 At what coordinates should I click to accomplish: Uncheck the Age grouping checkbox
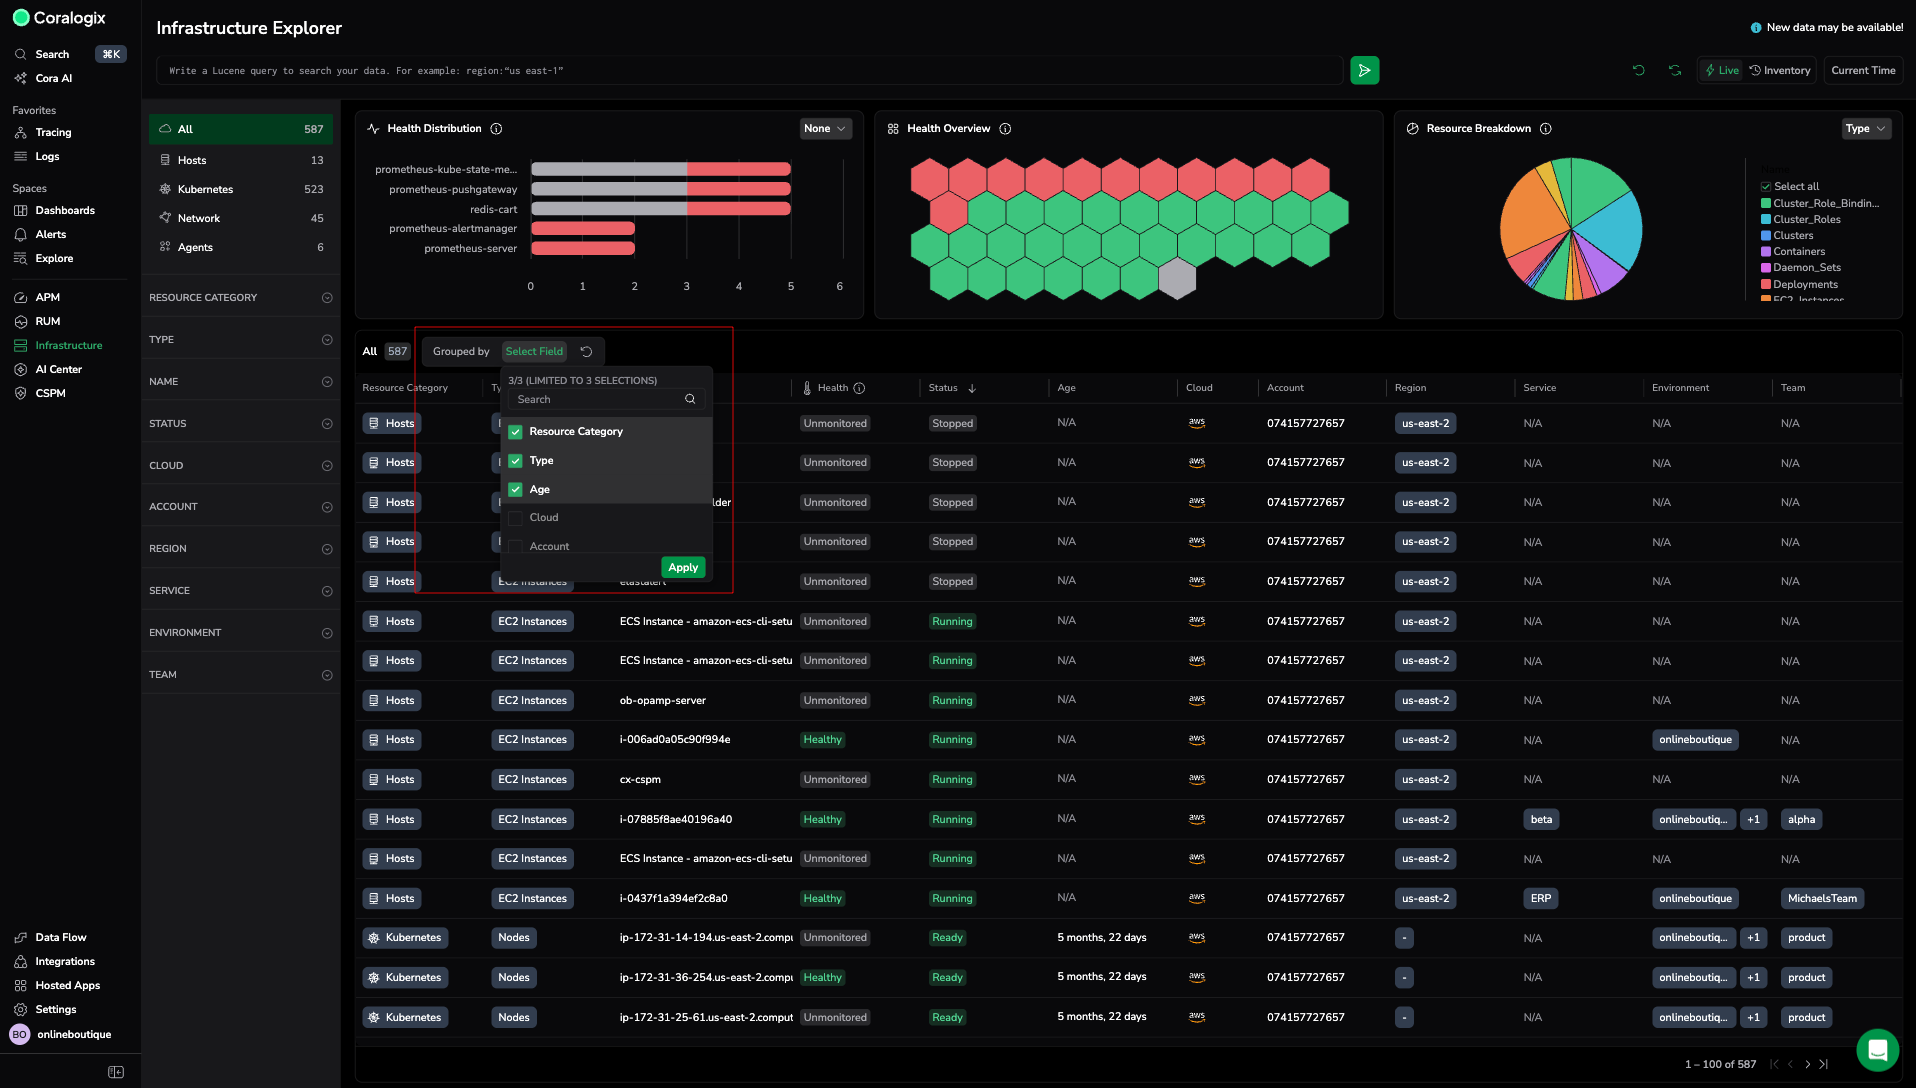516,490
